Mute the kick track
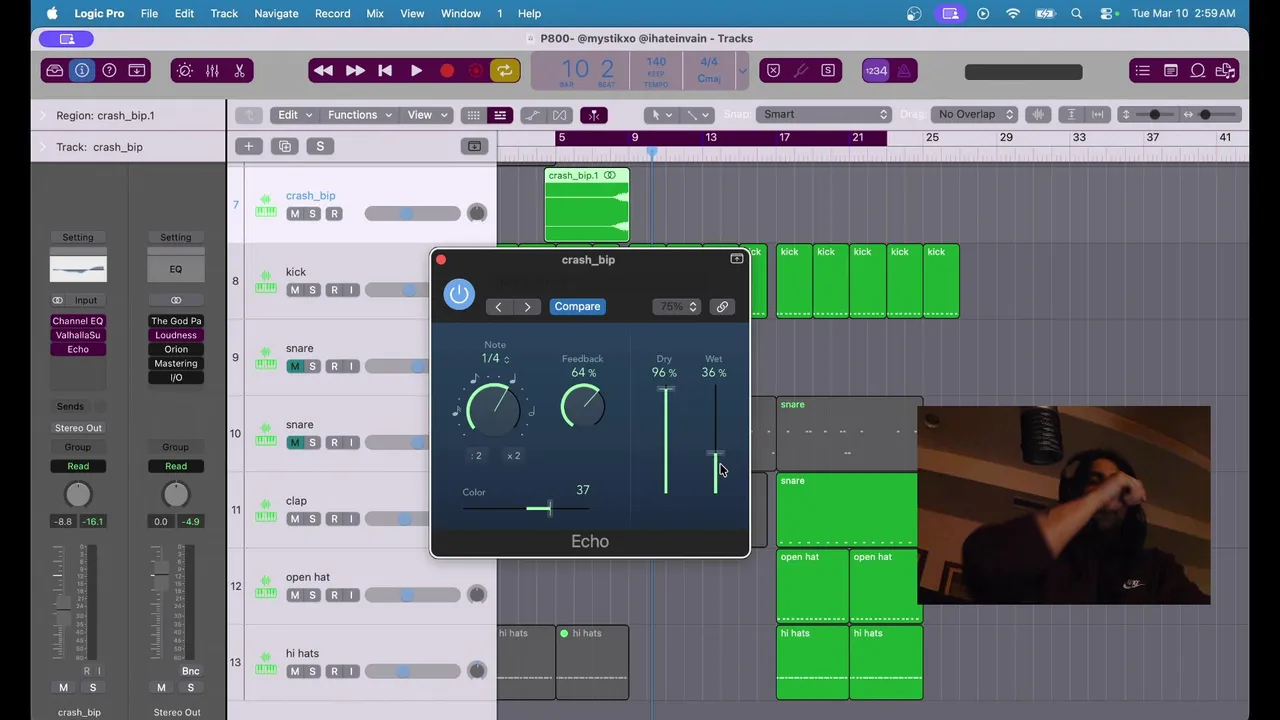This screenshot has height=720, width=1280. pos(294,290)
